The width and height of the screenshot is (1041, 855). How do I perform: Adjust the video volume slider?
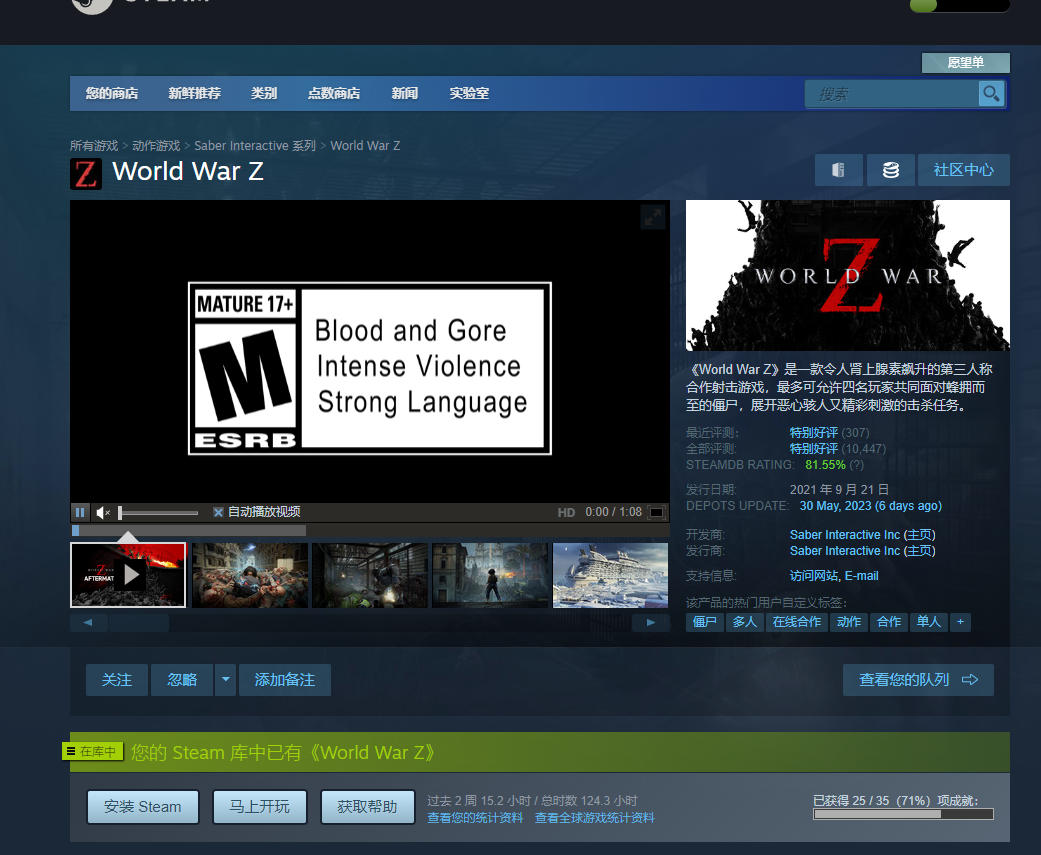pos(158,512)
